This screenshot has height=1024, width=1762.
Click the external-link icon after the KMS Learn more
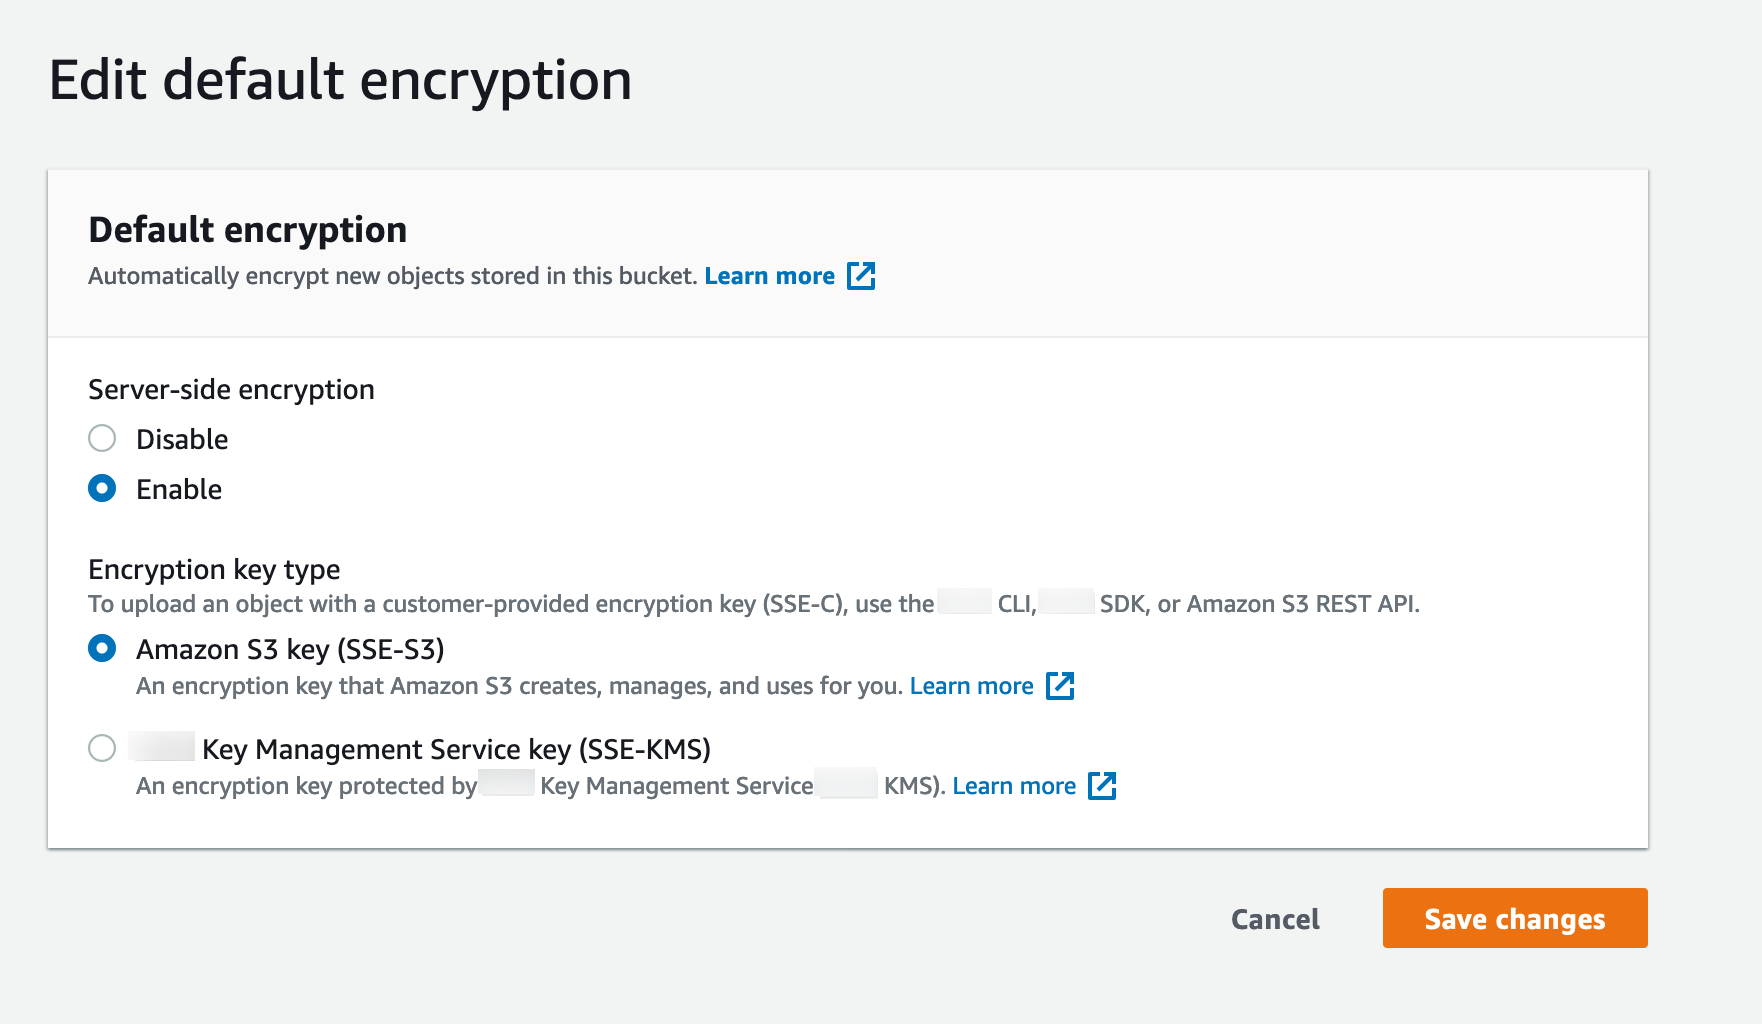coord(1102,786)
